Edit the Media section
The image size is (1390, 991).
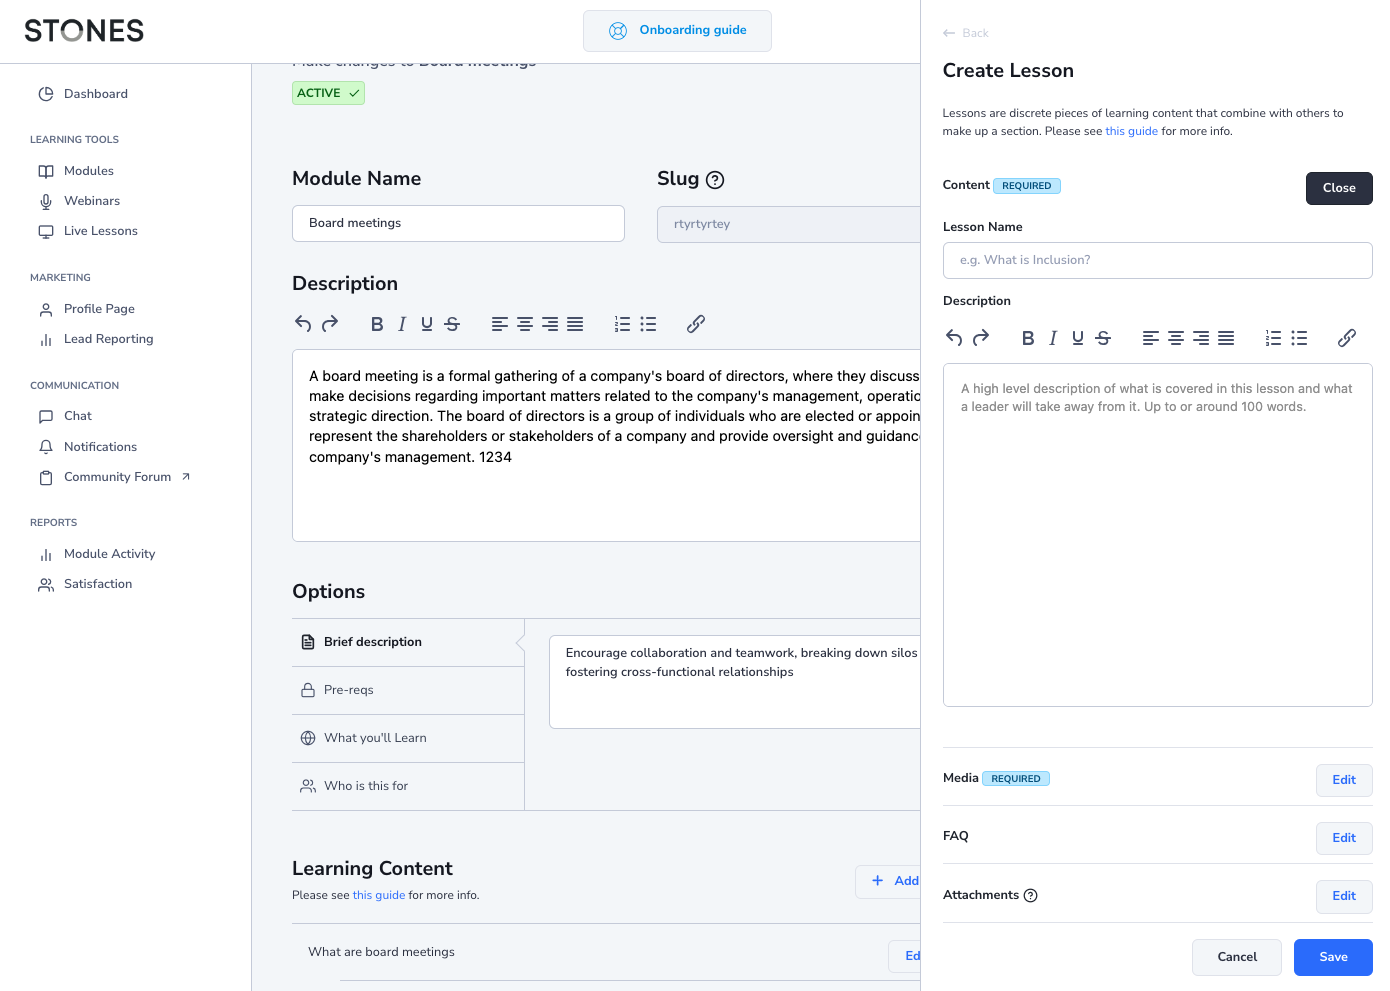click(x=1343, y=780)
